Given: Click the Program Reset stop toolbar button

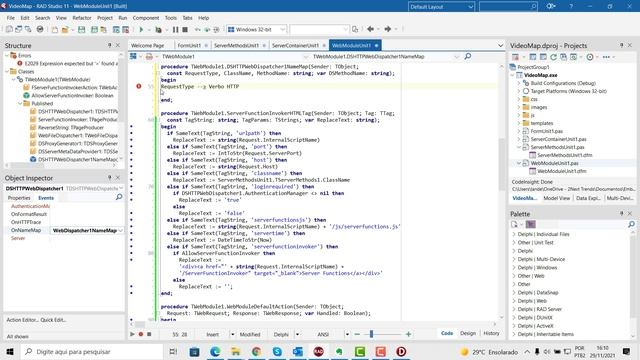Looking at the screenshot, I should pyautogui.click(x=185, y=29).
